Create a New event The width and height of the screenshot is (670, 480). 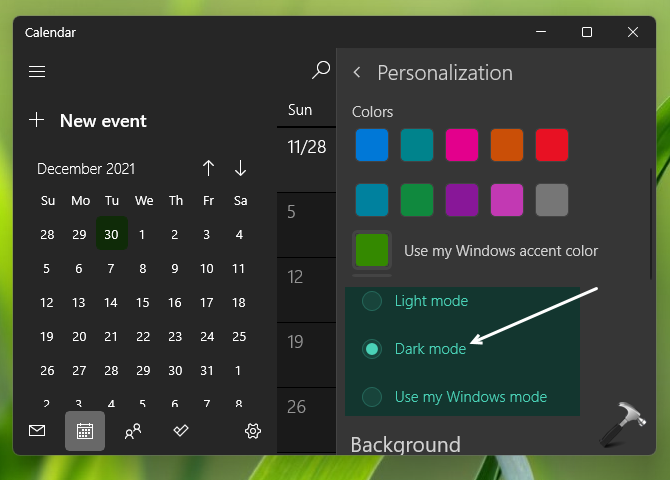click(90, 121)
